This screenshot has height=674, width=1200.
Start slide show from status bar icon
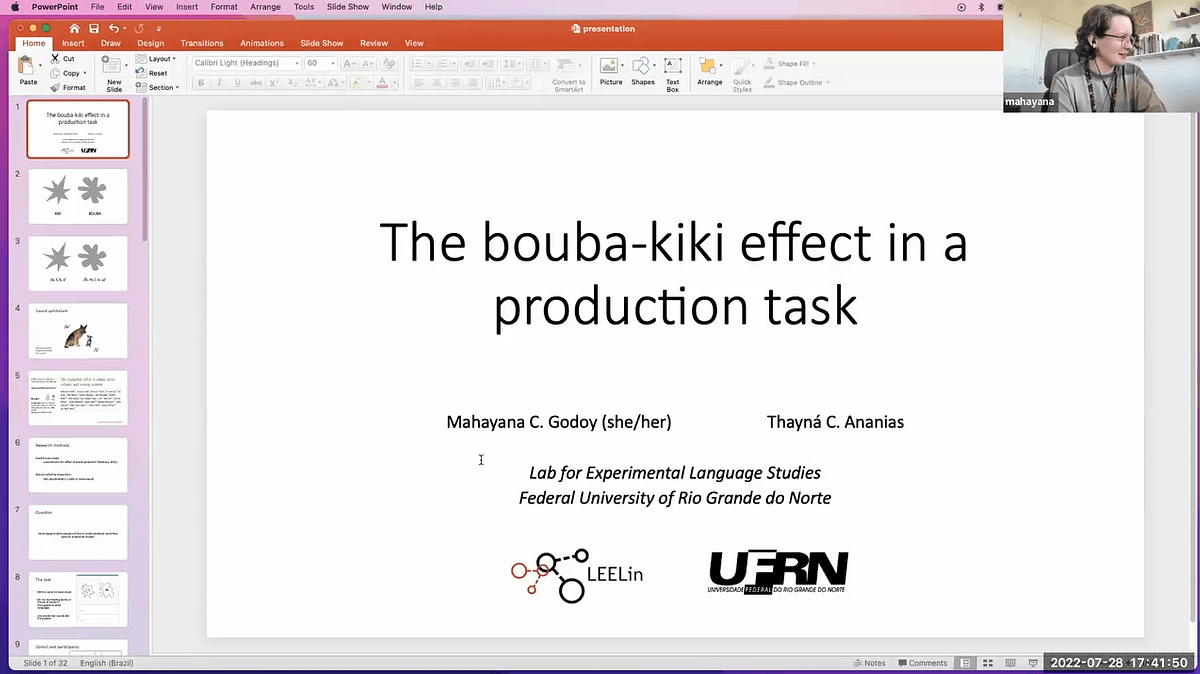(x=1034, y=663)
